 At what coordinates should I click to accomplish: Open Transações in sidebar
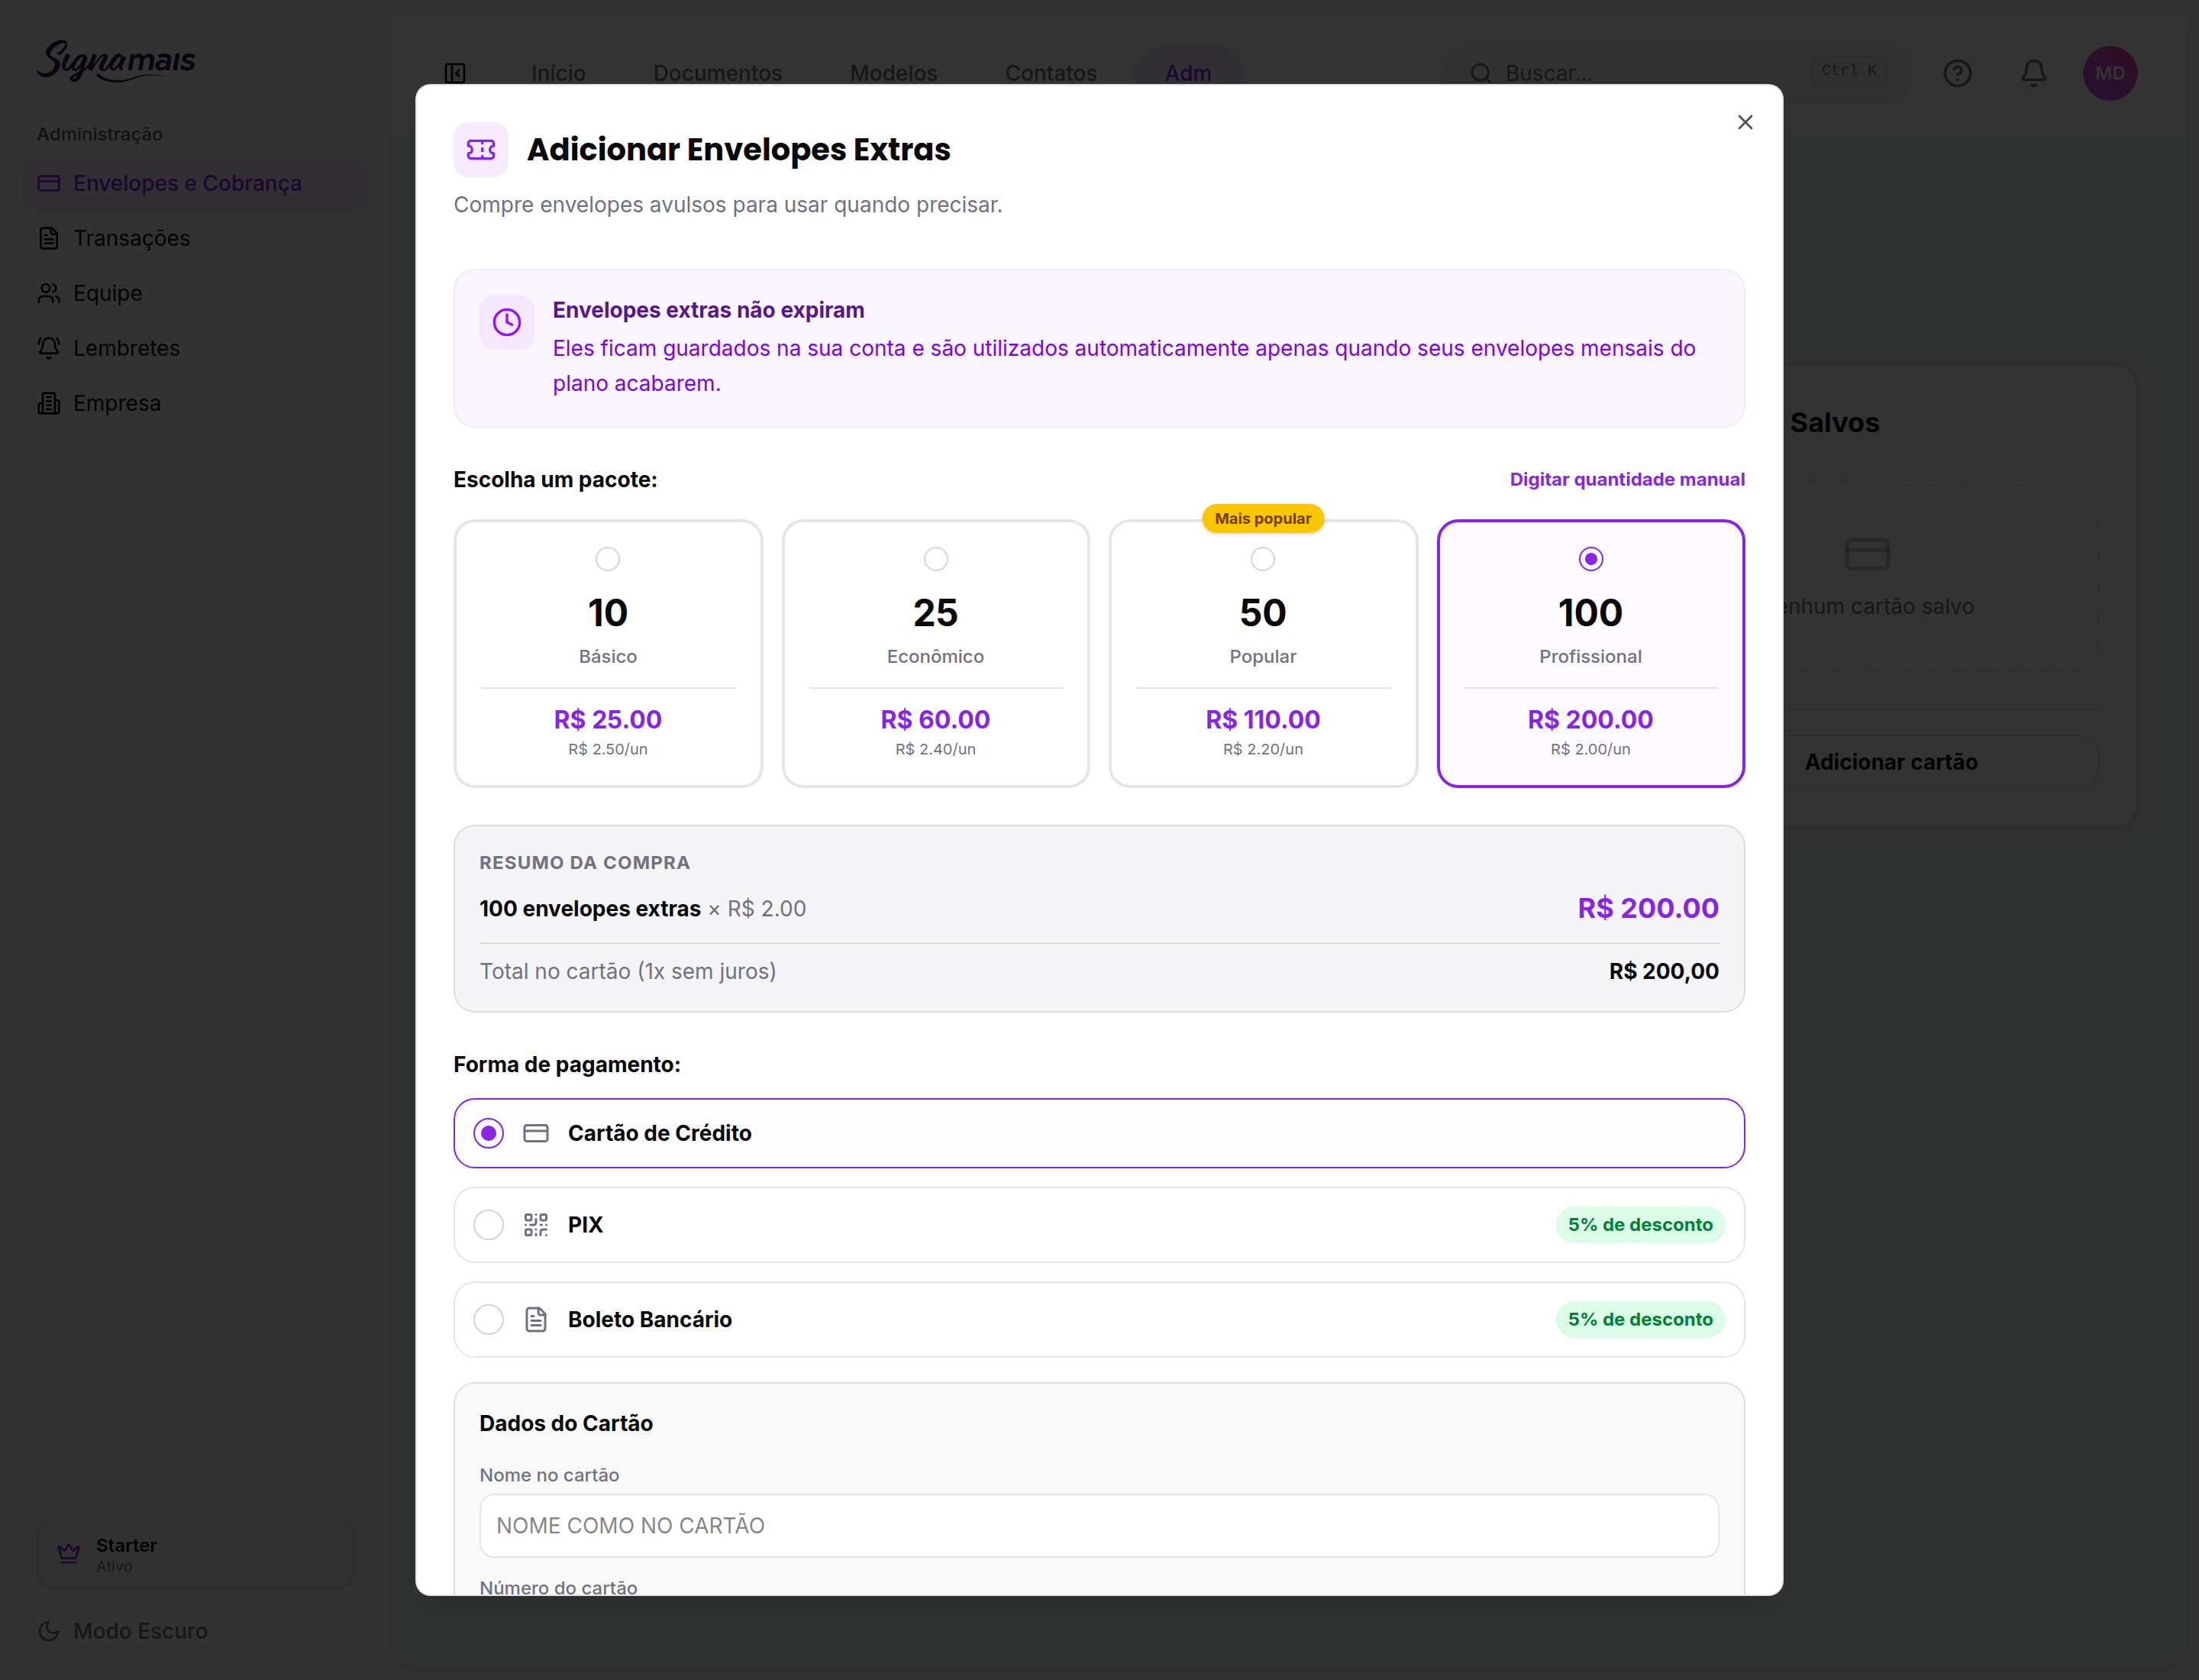[196, 238]
